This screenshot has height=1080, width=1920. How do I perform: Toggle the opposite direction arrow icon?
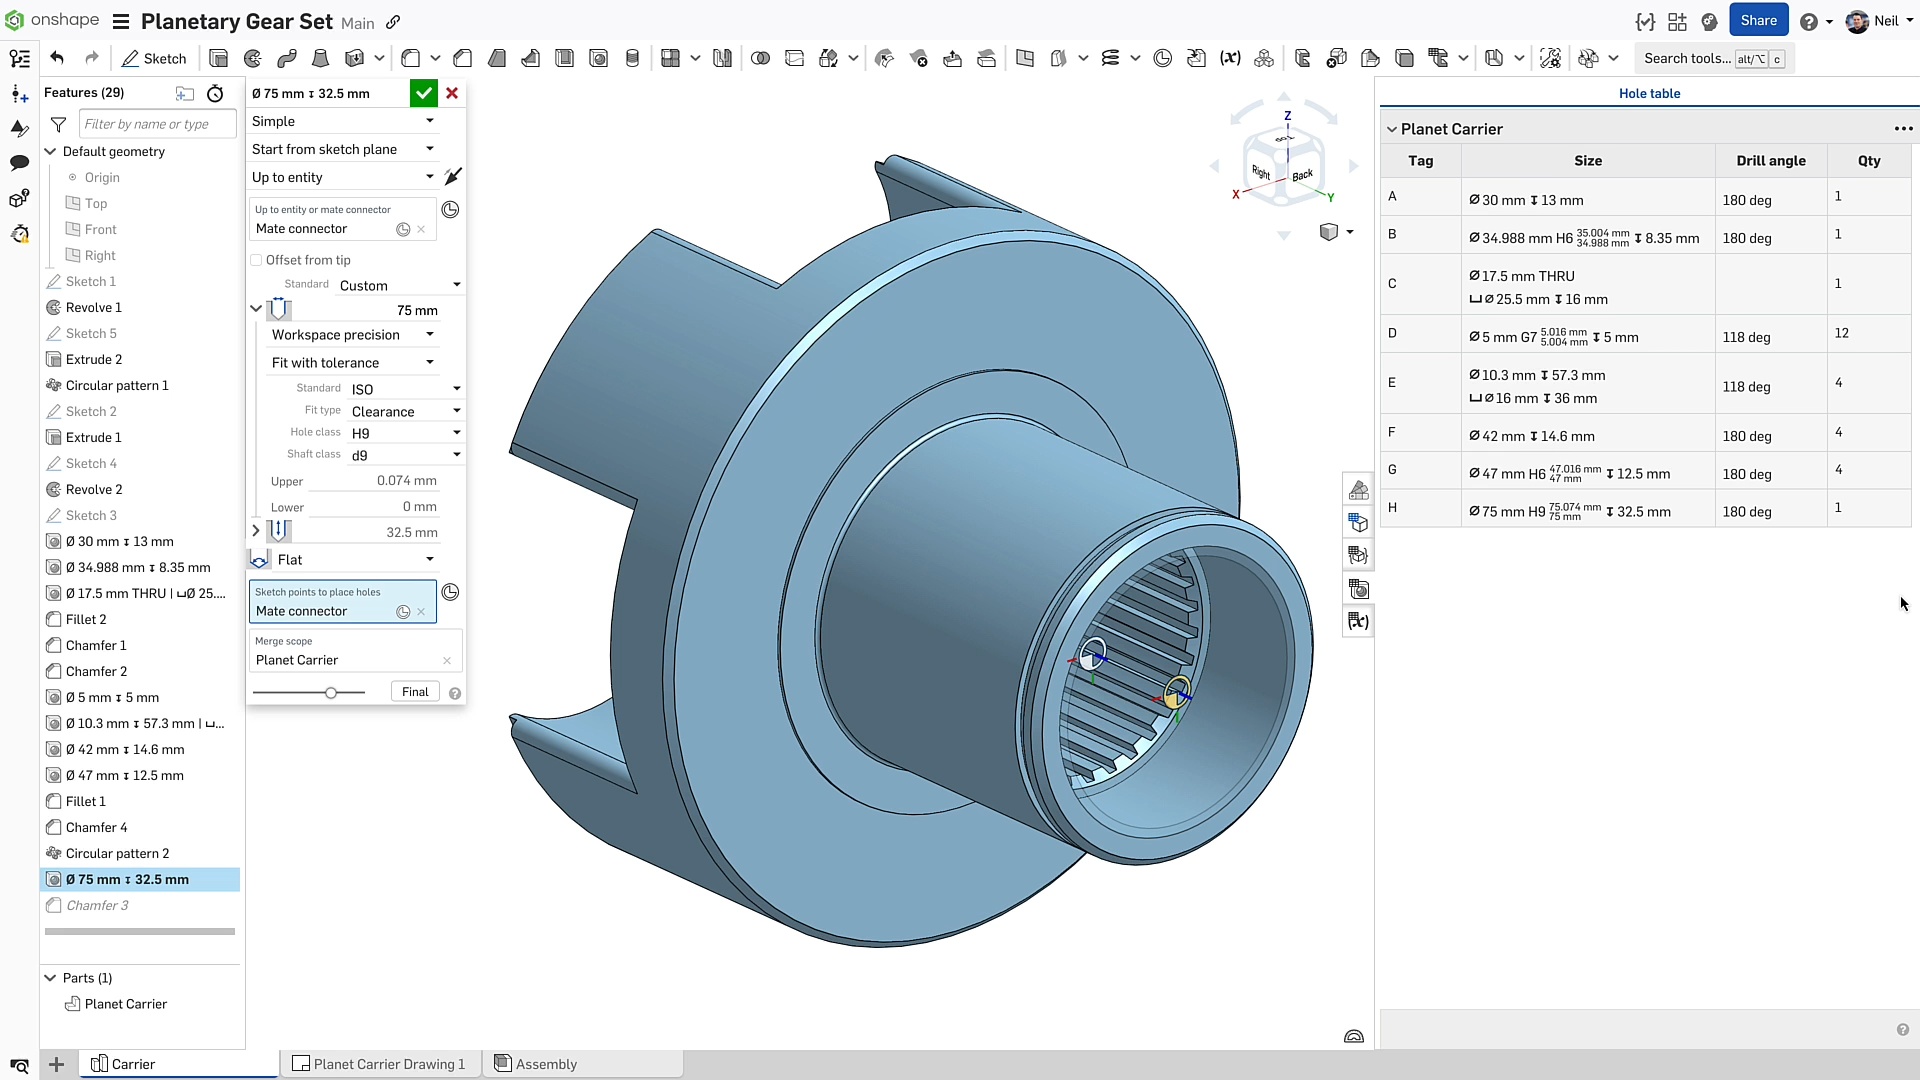click(x=453, y=177)
